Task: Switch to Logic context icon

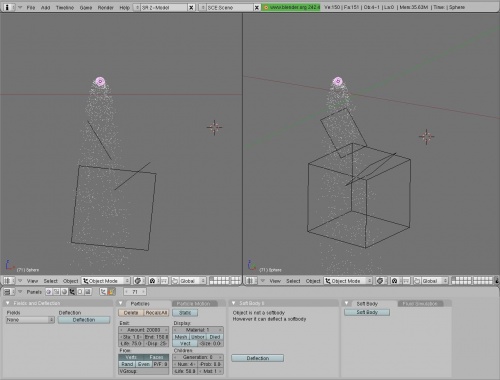Action: pyautogui.click(x=49, y=292)
